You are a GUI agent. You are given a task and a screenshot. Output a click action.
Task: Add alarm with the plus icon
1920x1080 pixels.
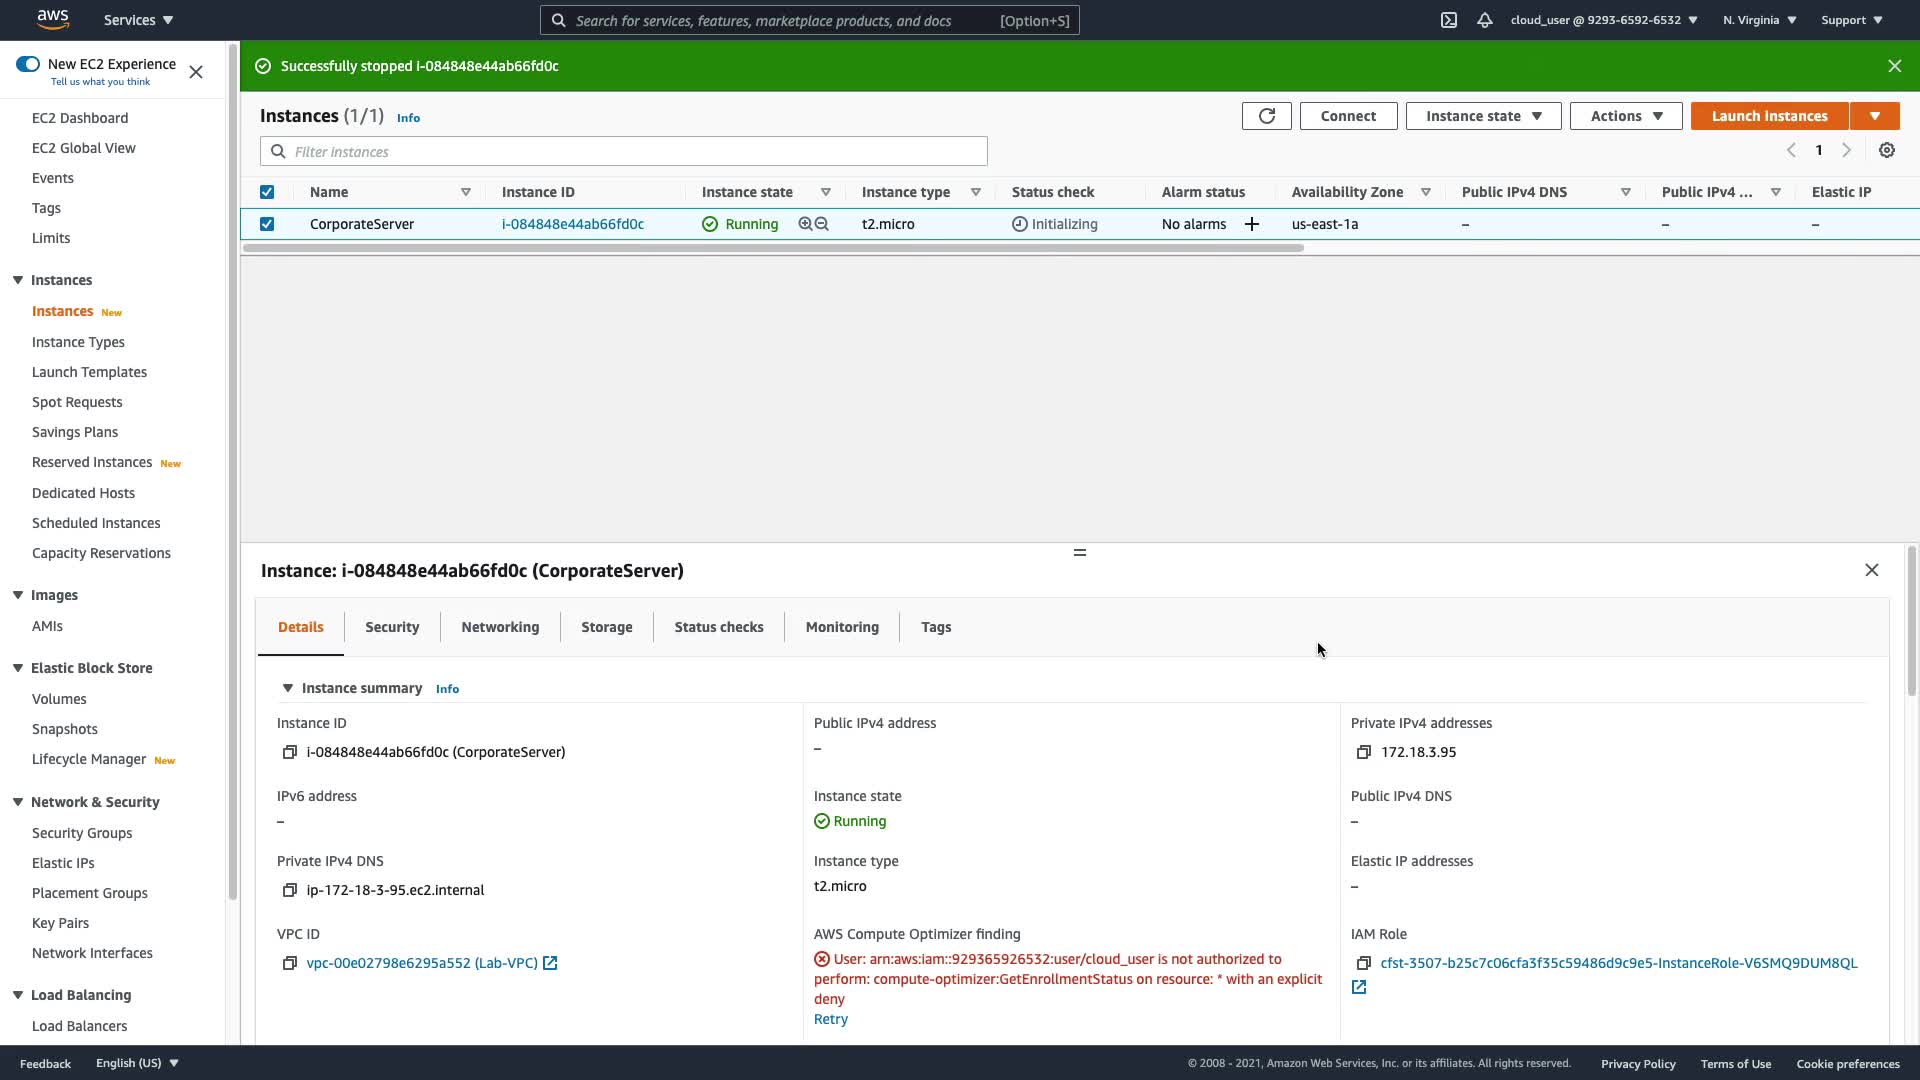[x=1251, y=224]
